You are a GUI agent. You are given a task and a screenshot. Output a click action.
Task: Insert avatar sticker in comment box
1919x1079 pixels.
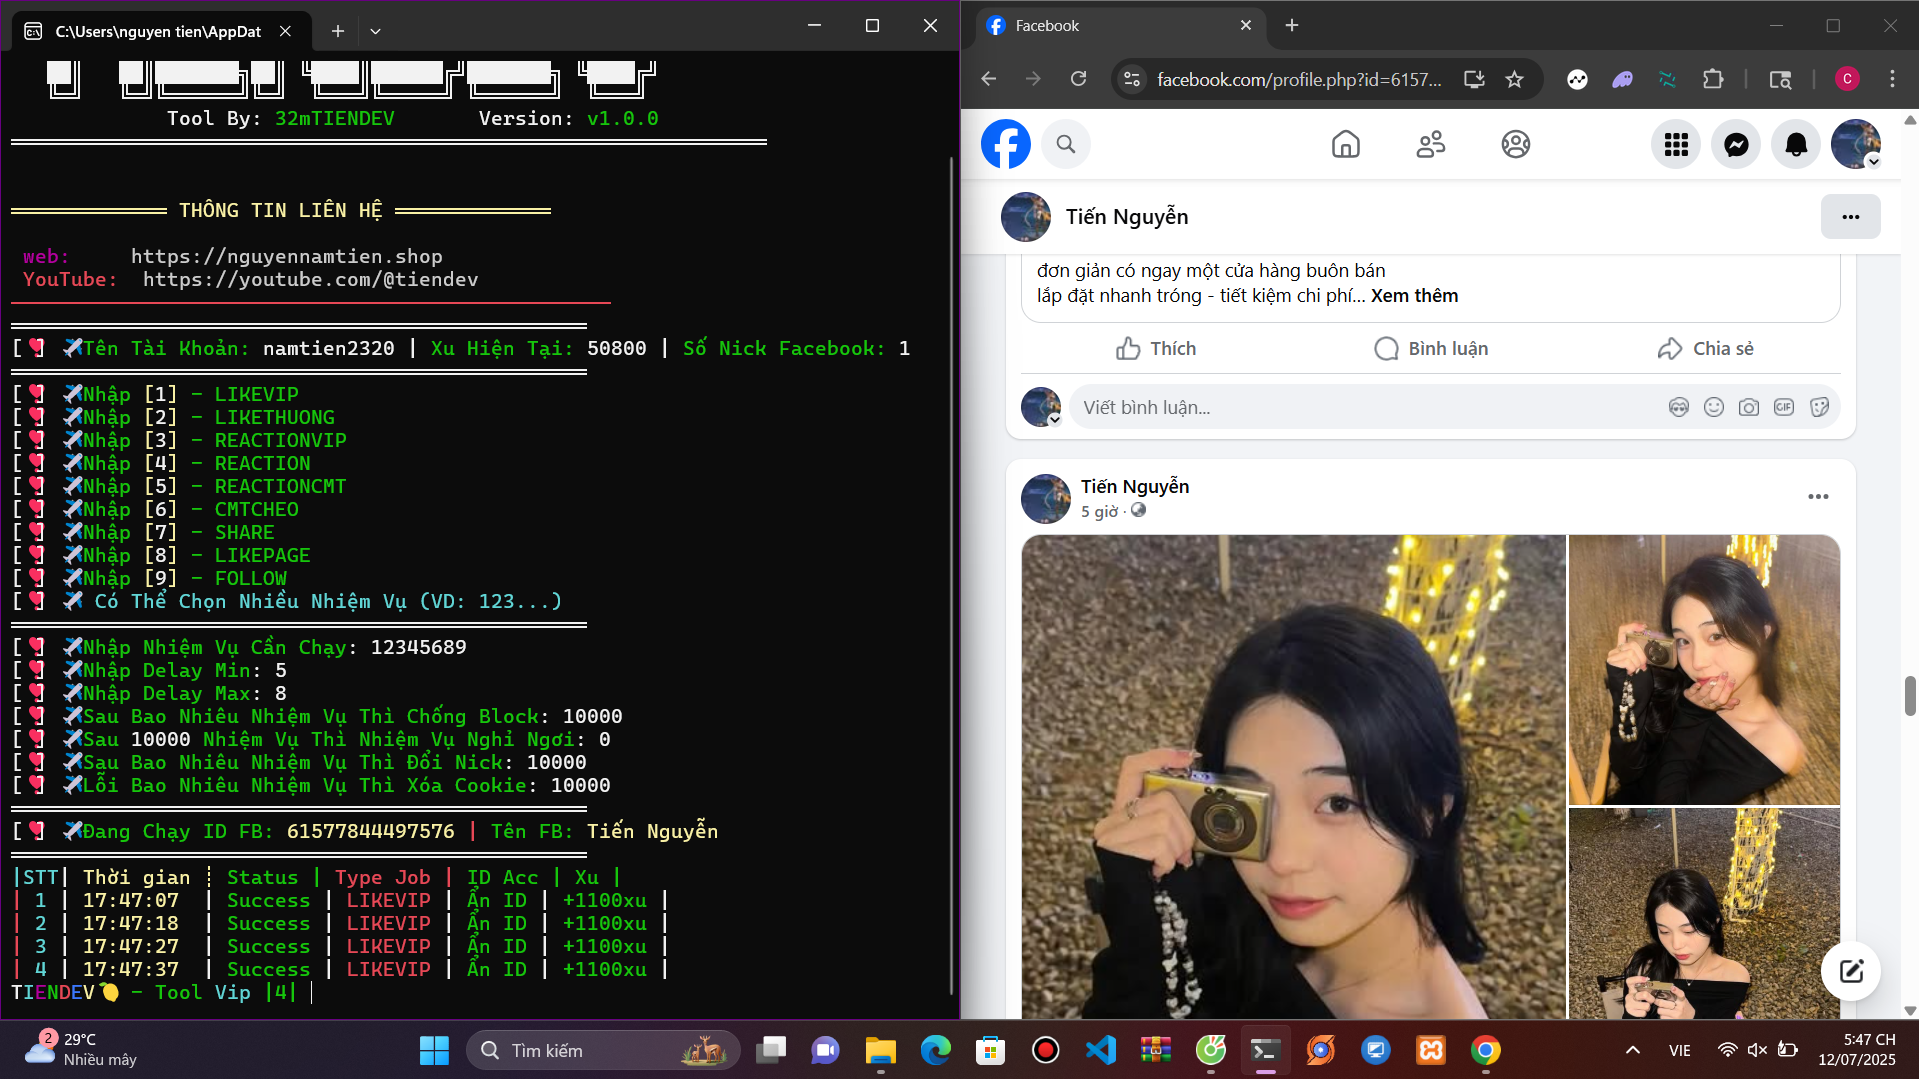point(1679,407)
